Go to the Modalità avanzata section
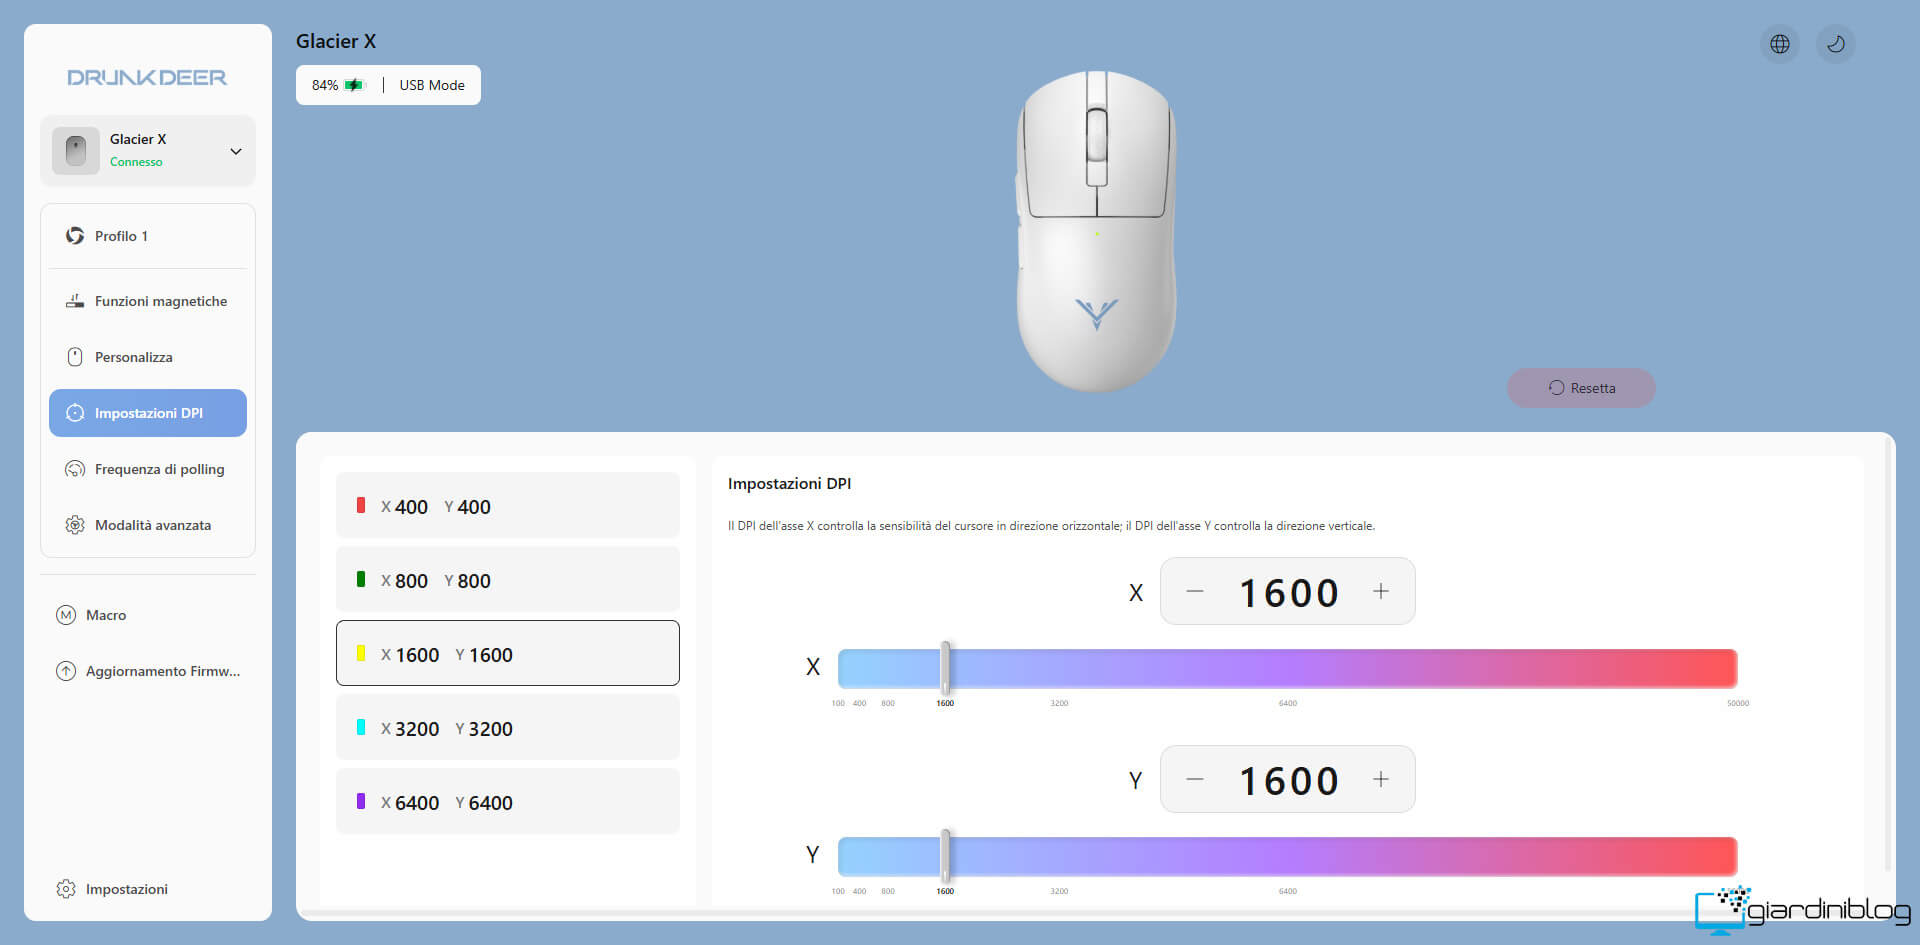 tap(148, 525)
